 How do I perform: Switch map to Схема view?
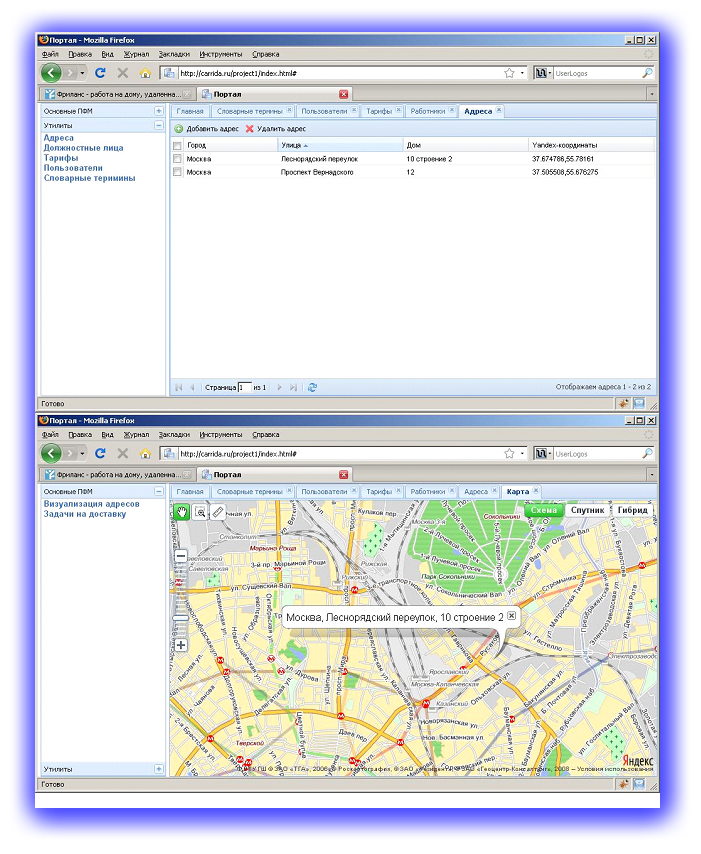pos(544,511)
